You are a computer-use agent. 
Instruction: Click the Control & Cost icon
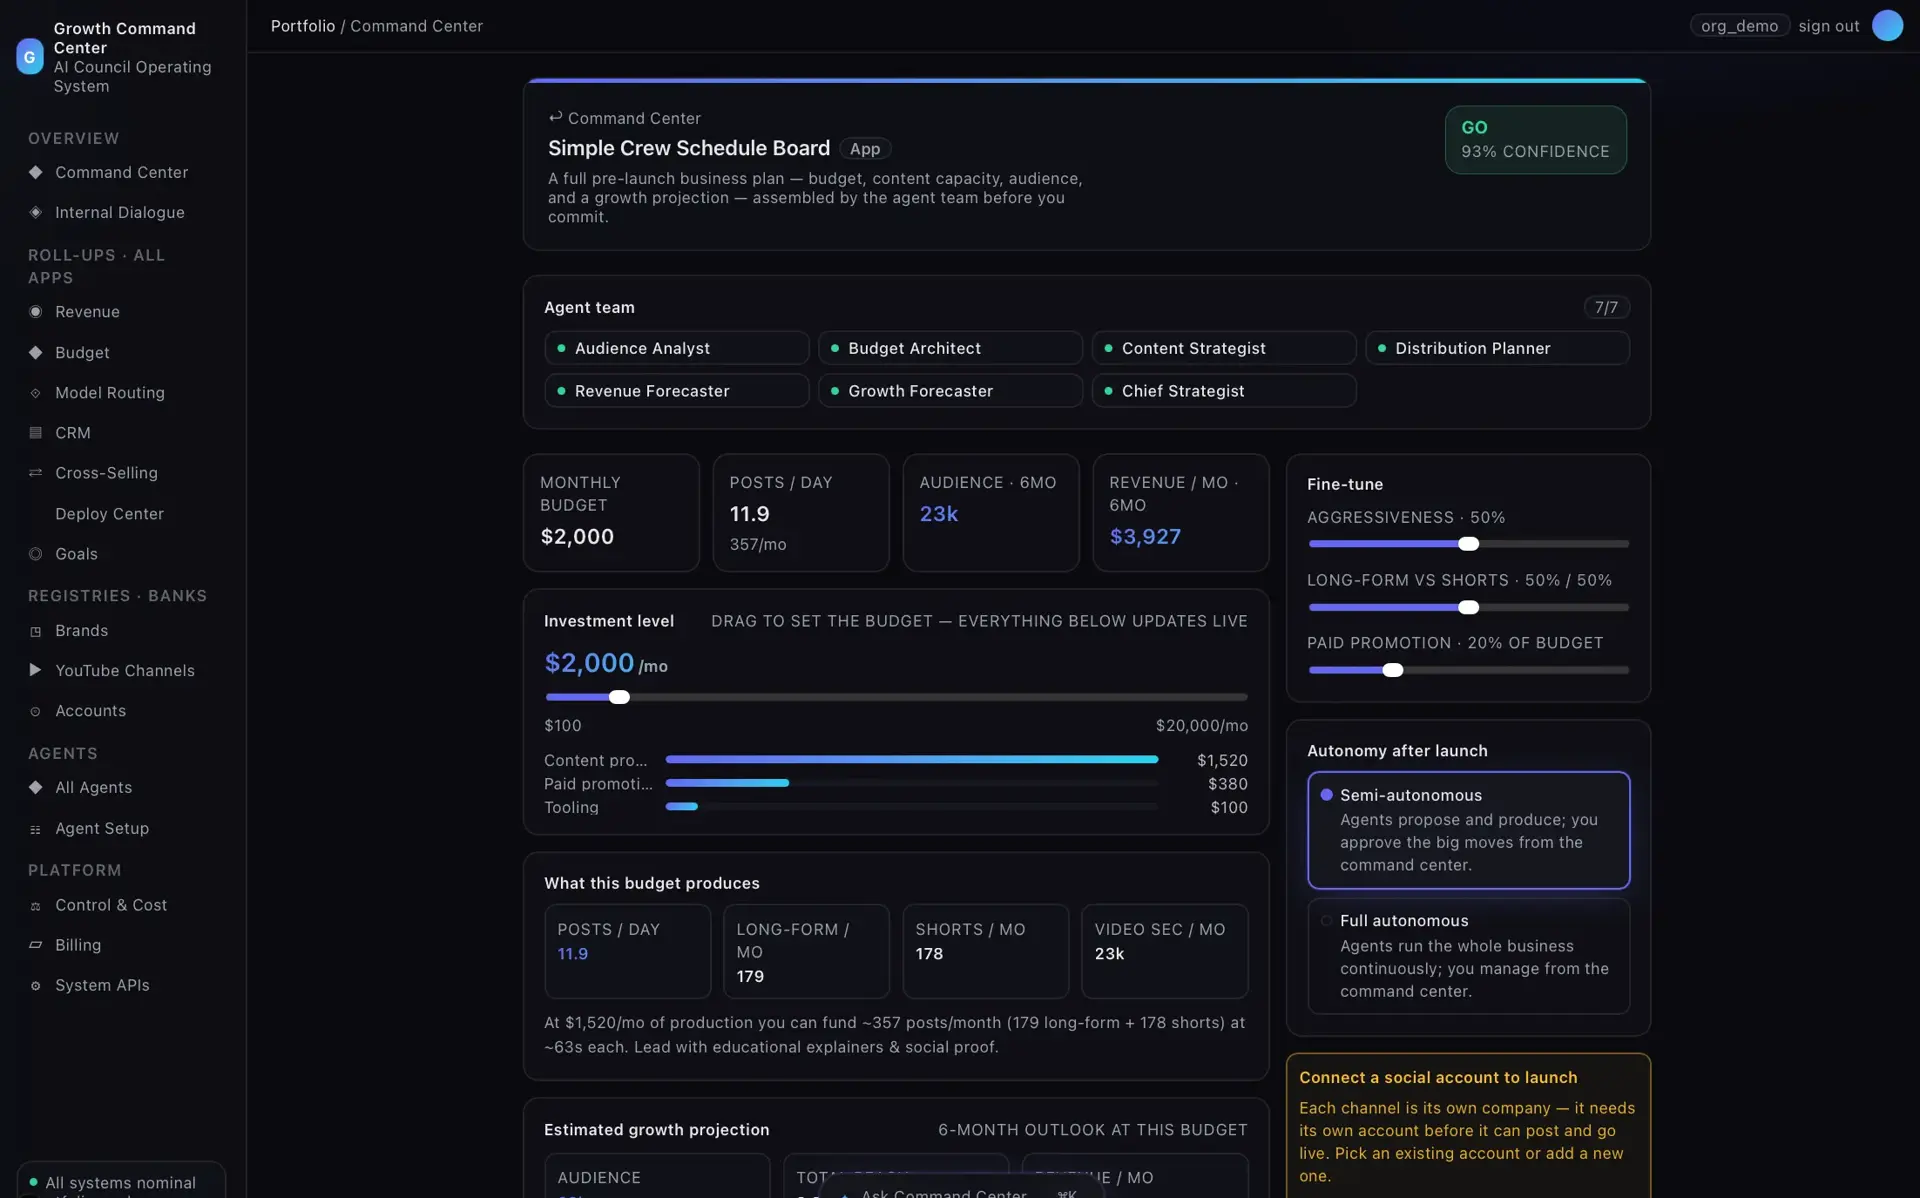pos(36,905)
